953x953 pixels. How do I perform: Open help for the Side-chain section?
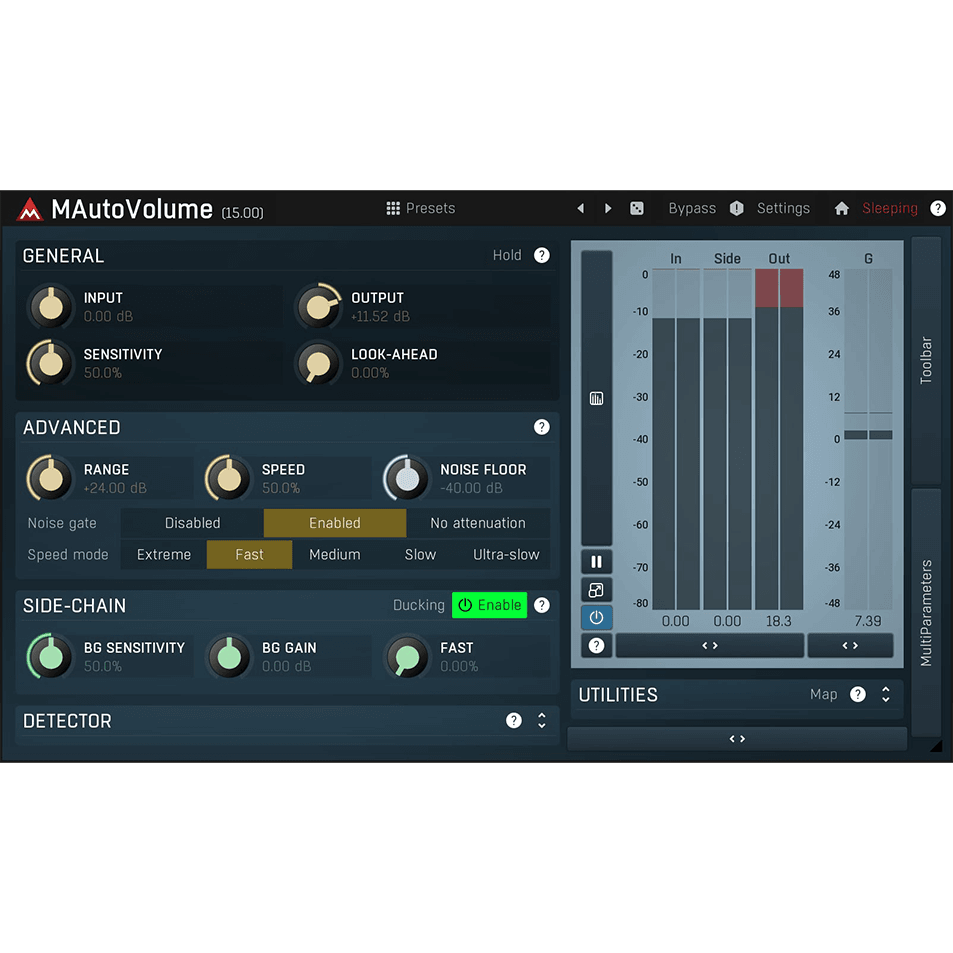click(x=542, y=605)
